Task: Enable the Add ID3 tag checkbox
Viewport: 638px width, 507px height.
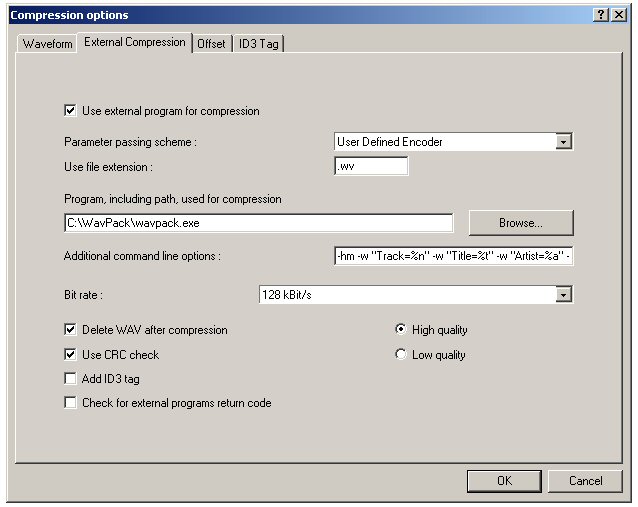Action: pos(71,378)
